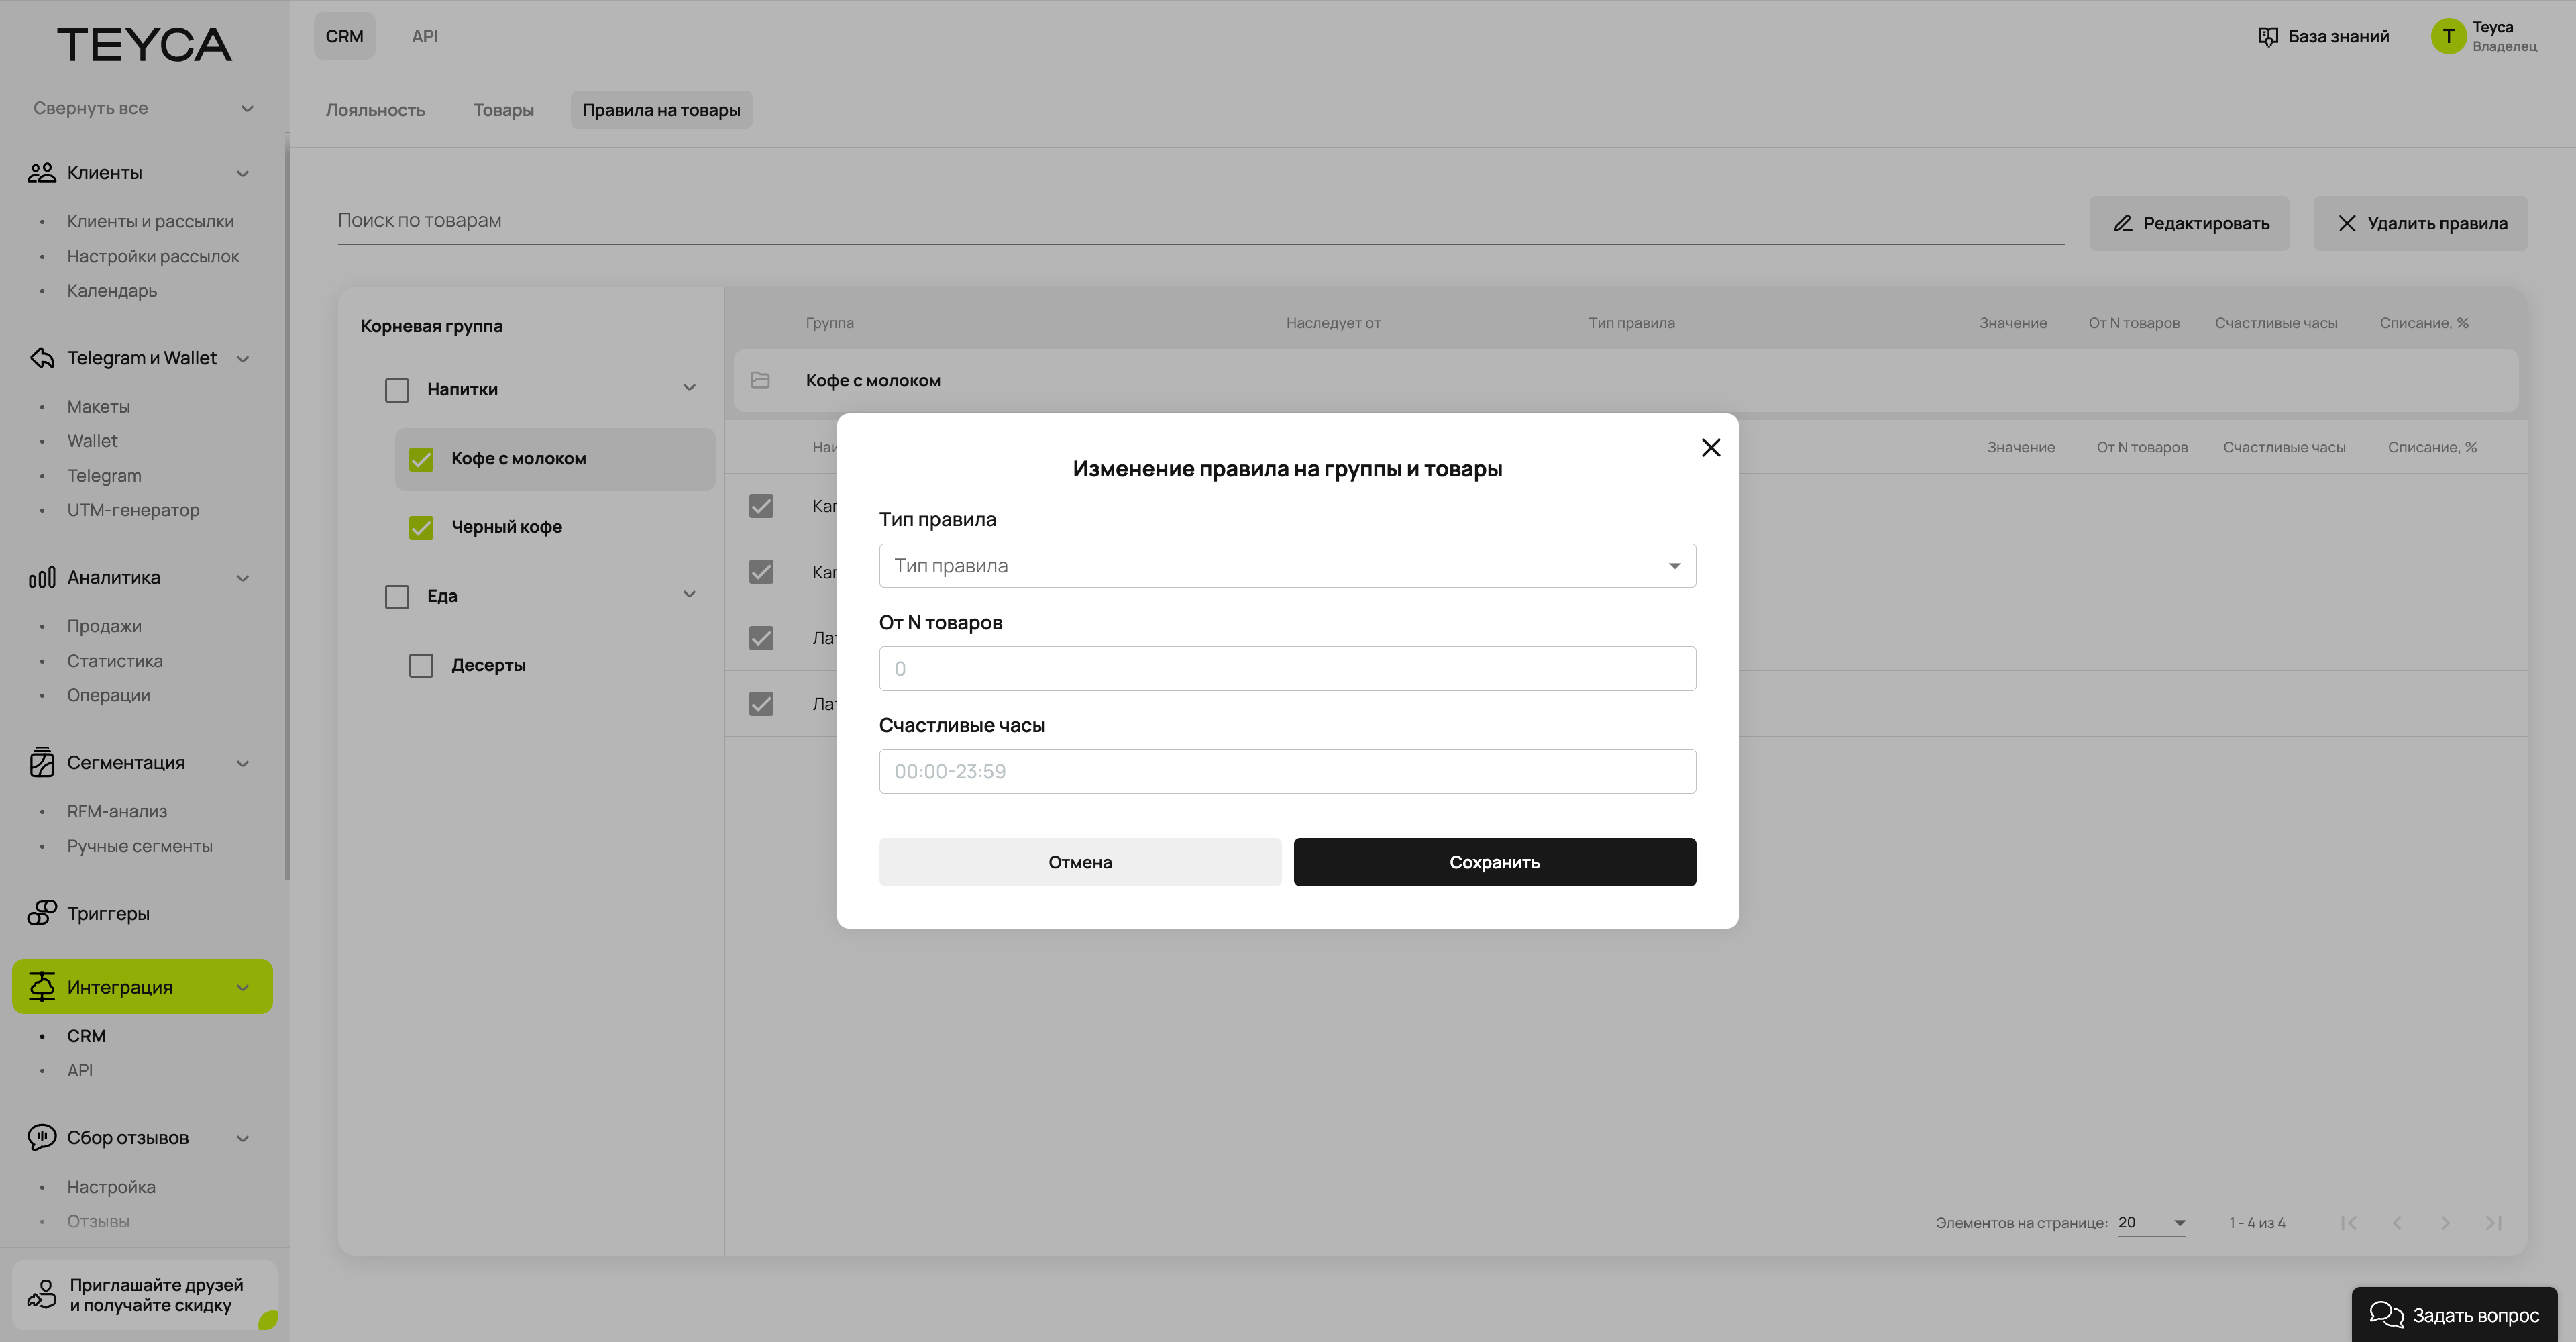Uncheck the Черный кофе checkbox
This screenshot has width=2576, height=1342.
tap(421, 528)
